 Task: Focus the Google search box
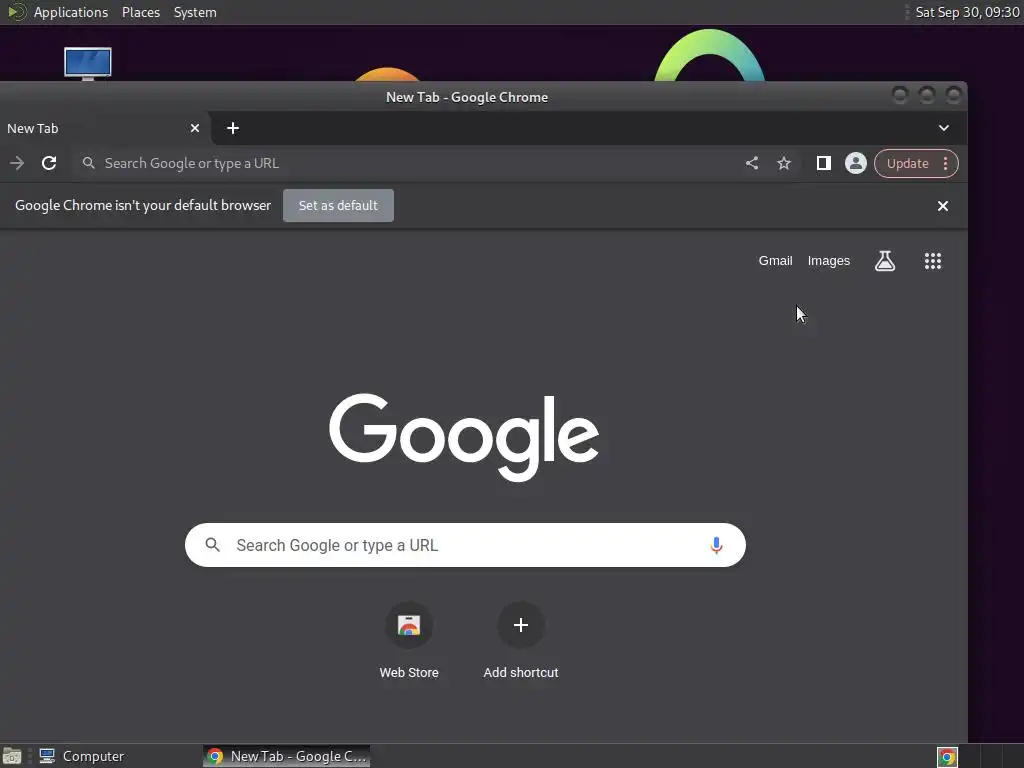[465, 545]
